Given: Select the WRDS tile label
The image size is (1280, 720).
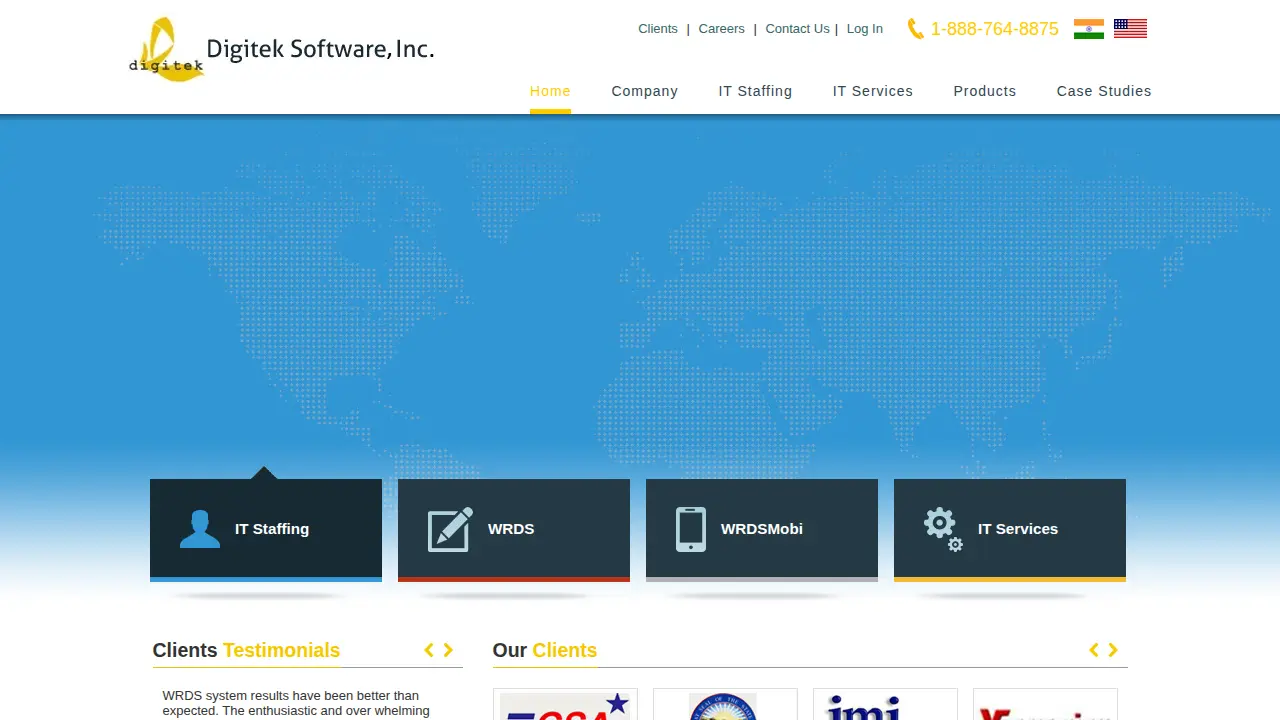Looking at the screenshot, I should pyautogui.click(x=511, y=529).
